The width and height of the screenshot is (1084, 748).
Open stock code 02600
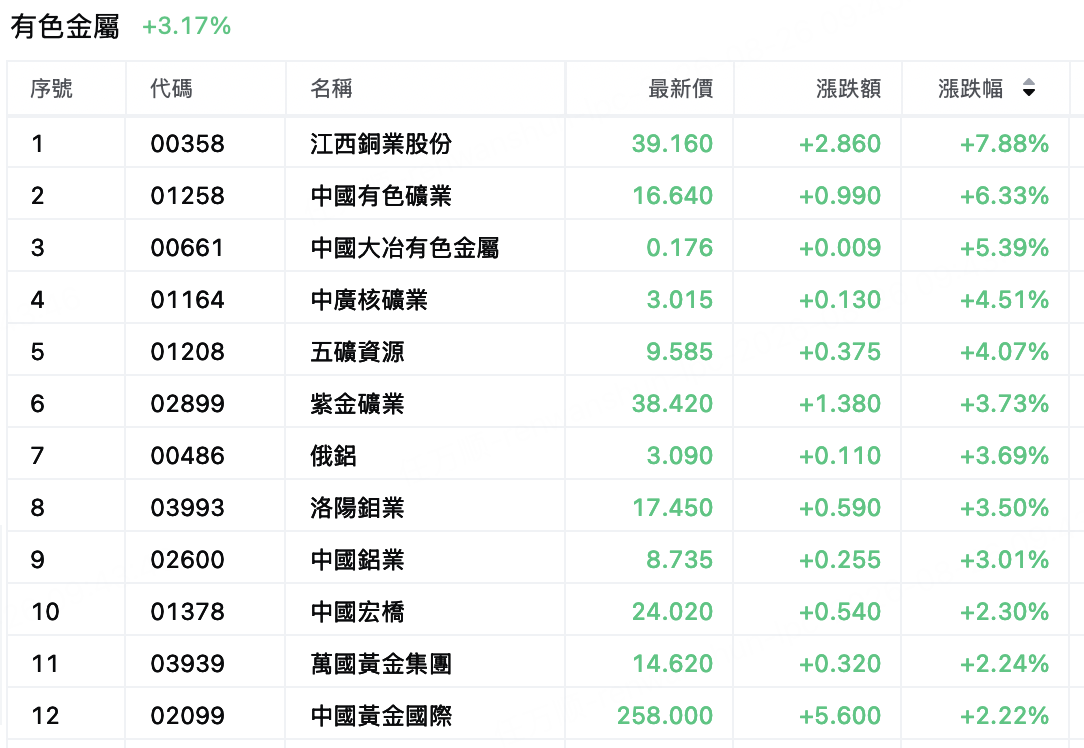click(187, 560)
